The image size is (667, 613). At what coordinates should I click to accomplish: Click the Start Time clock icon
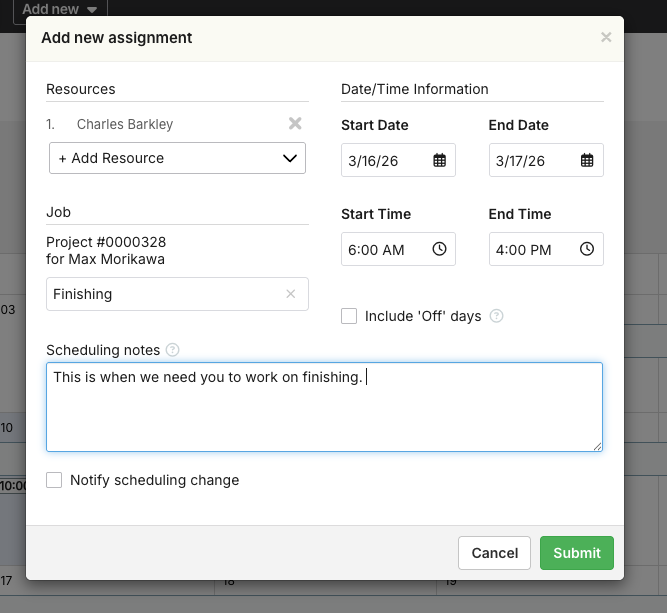439,250
